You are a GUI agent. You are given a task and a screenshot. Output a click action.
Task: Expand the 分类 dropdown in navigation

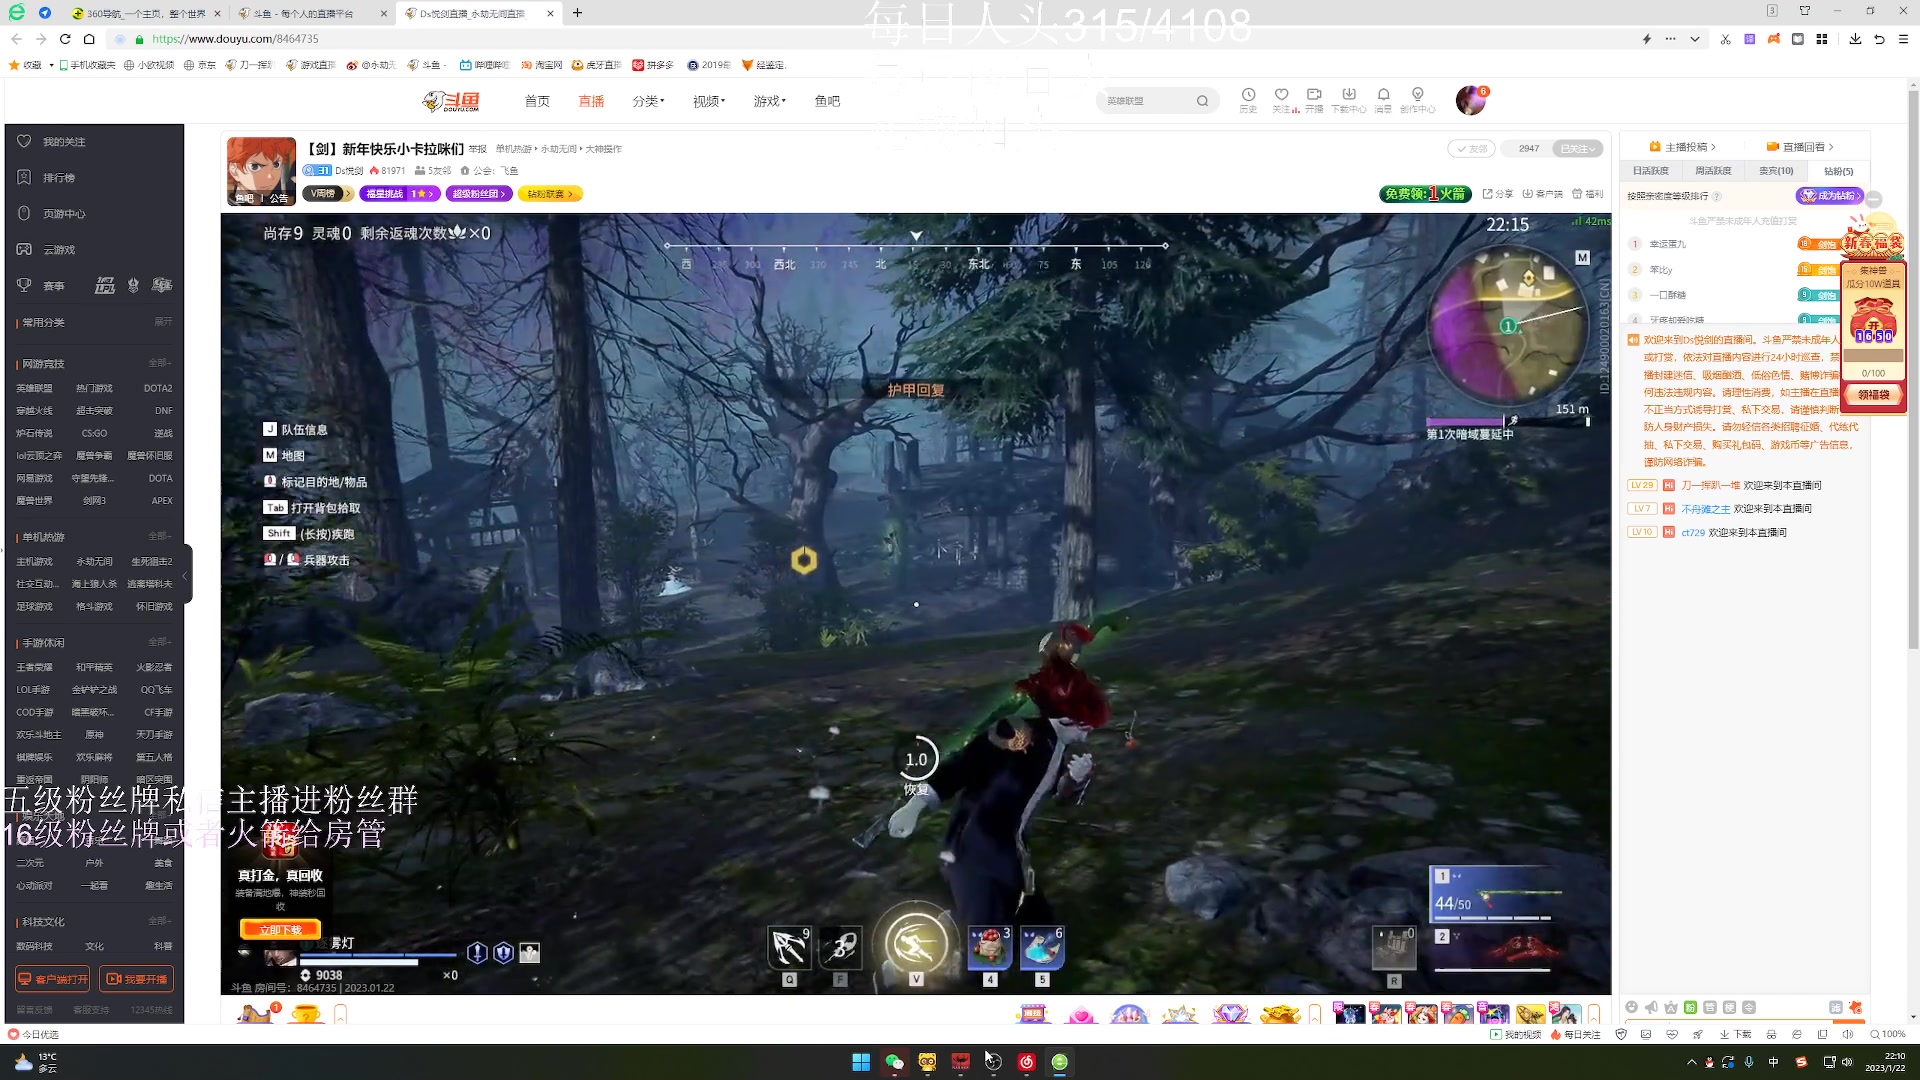(x=648, y=101)
